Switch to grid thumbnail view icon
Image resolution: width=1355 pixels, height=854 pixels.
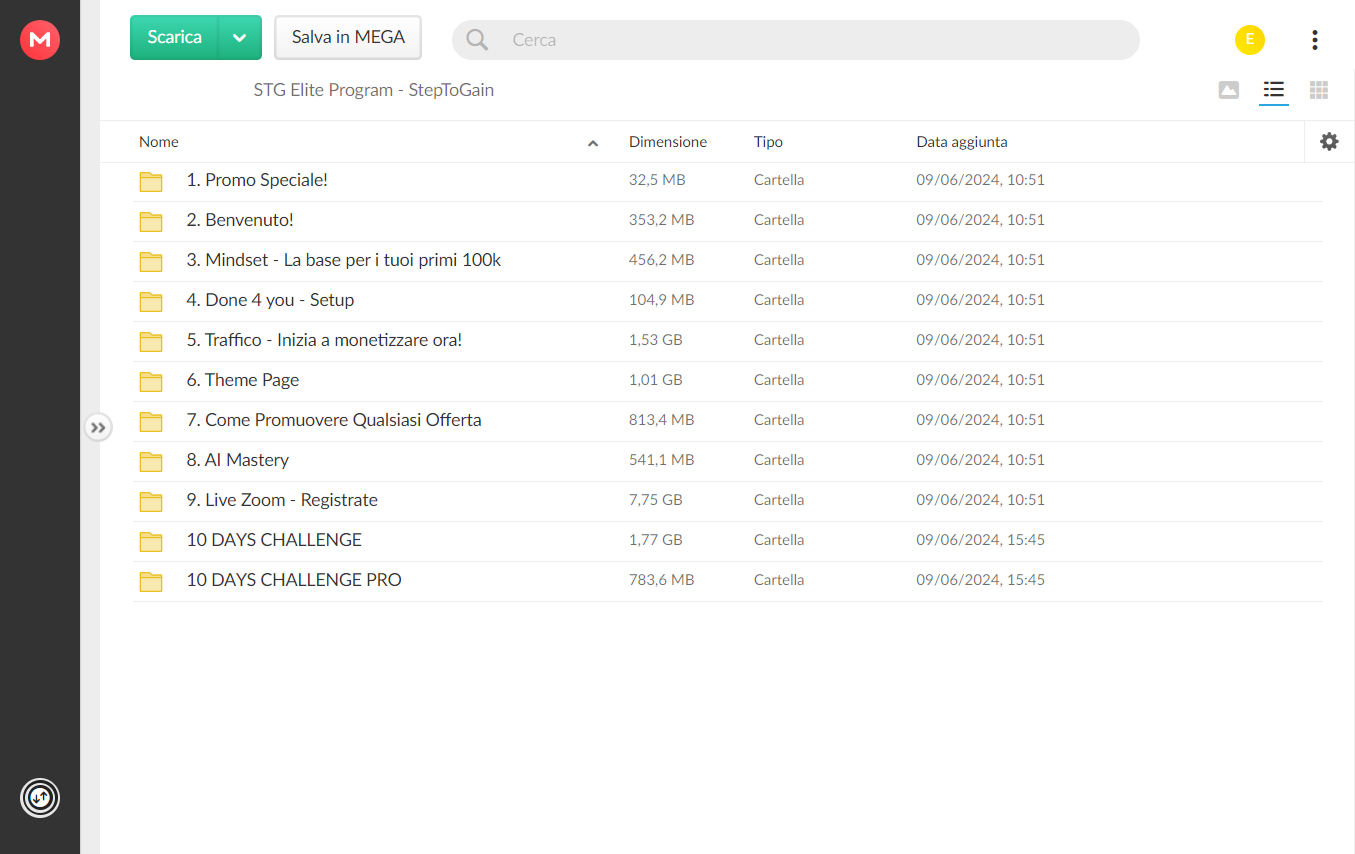point(1319,90)
